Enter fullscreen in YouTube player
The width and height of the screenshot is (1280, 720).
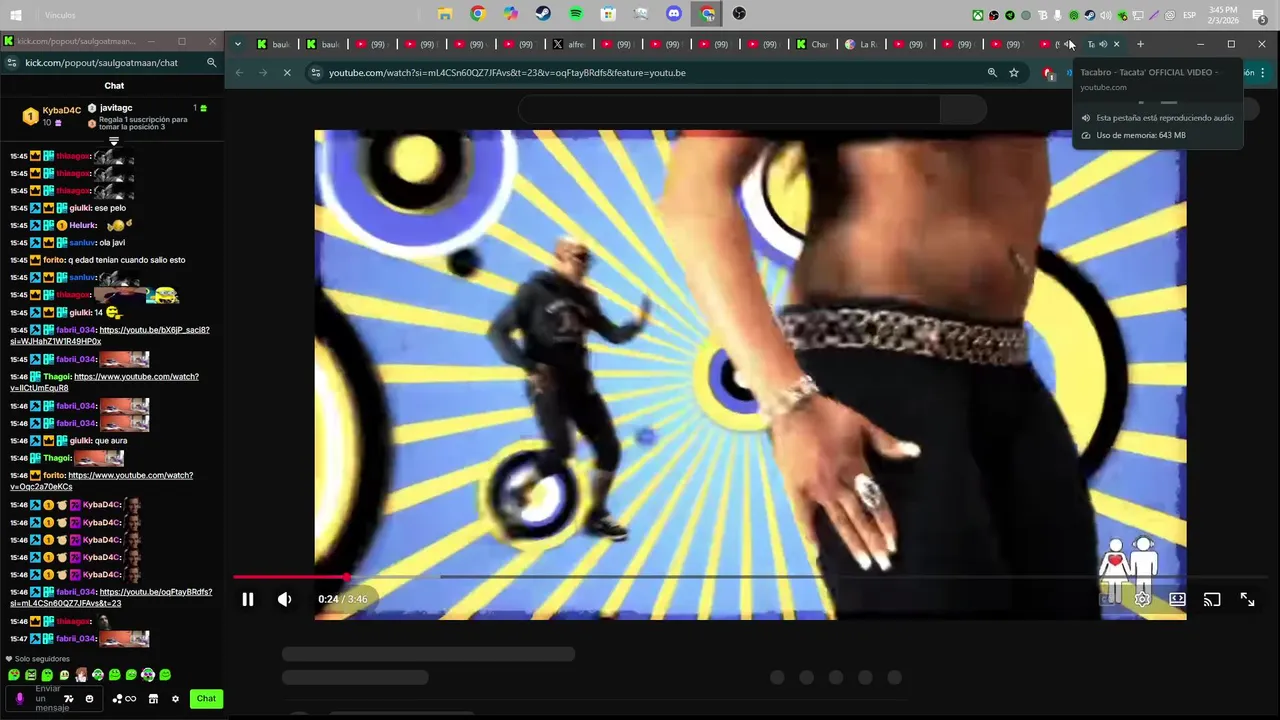[x=1247, y=599]
